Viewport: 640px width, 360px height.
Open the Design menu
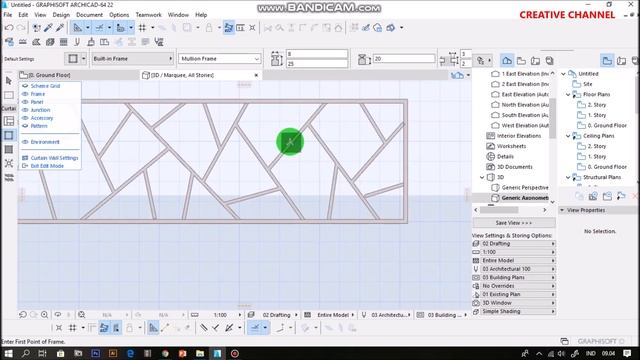61,15
